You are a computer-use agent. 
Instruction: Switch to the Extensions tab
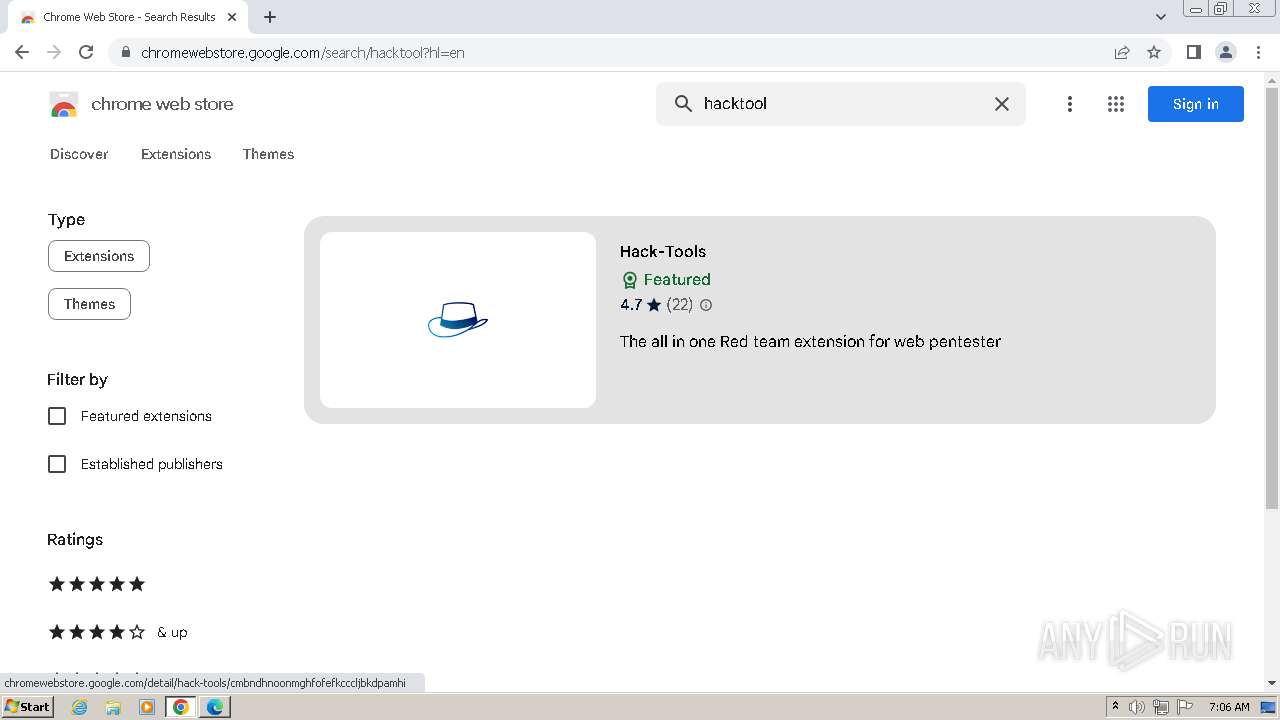coord(176,154)
